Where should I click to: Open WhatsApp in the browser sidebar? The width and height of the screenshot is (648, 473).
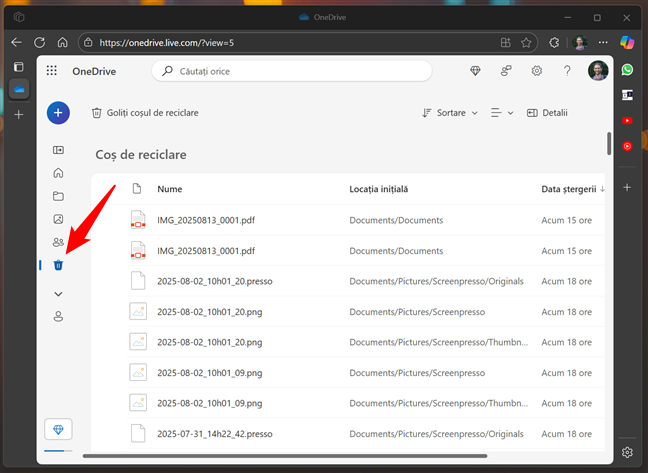(627, 69)
